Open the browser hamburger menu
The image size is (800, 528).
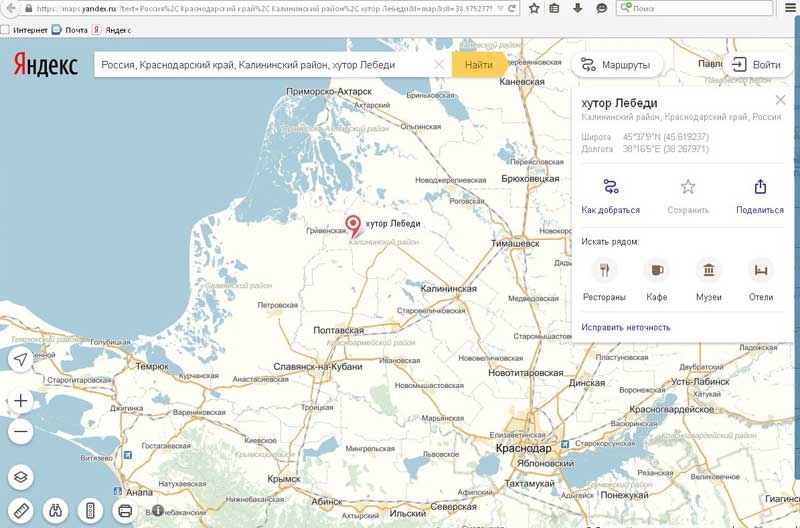[790, 8]
